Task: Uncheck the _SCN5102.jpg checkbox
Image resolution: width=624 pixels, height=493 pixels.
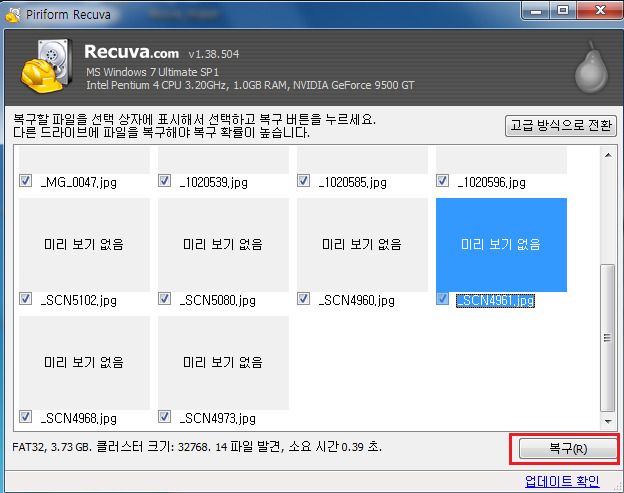Action: coord(25,299)
